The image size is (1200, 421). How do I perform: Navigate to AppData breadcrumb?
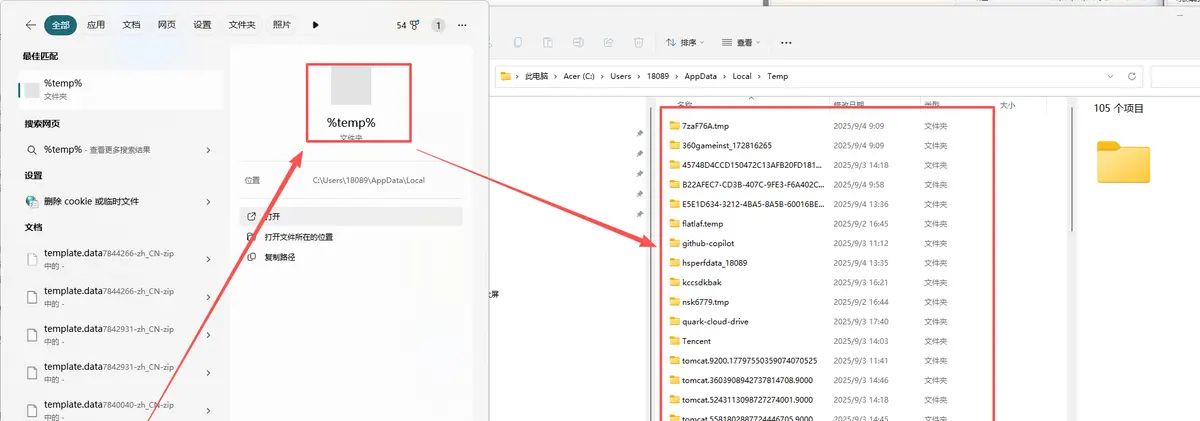tap(699, 76)
